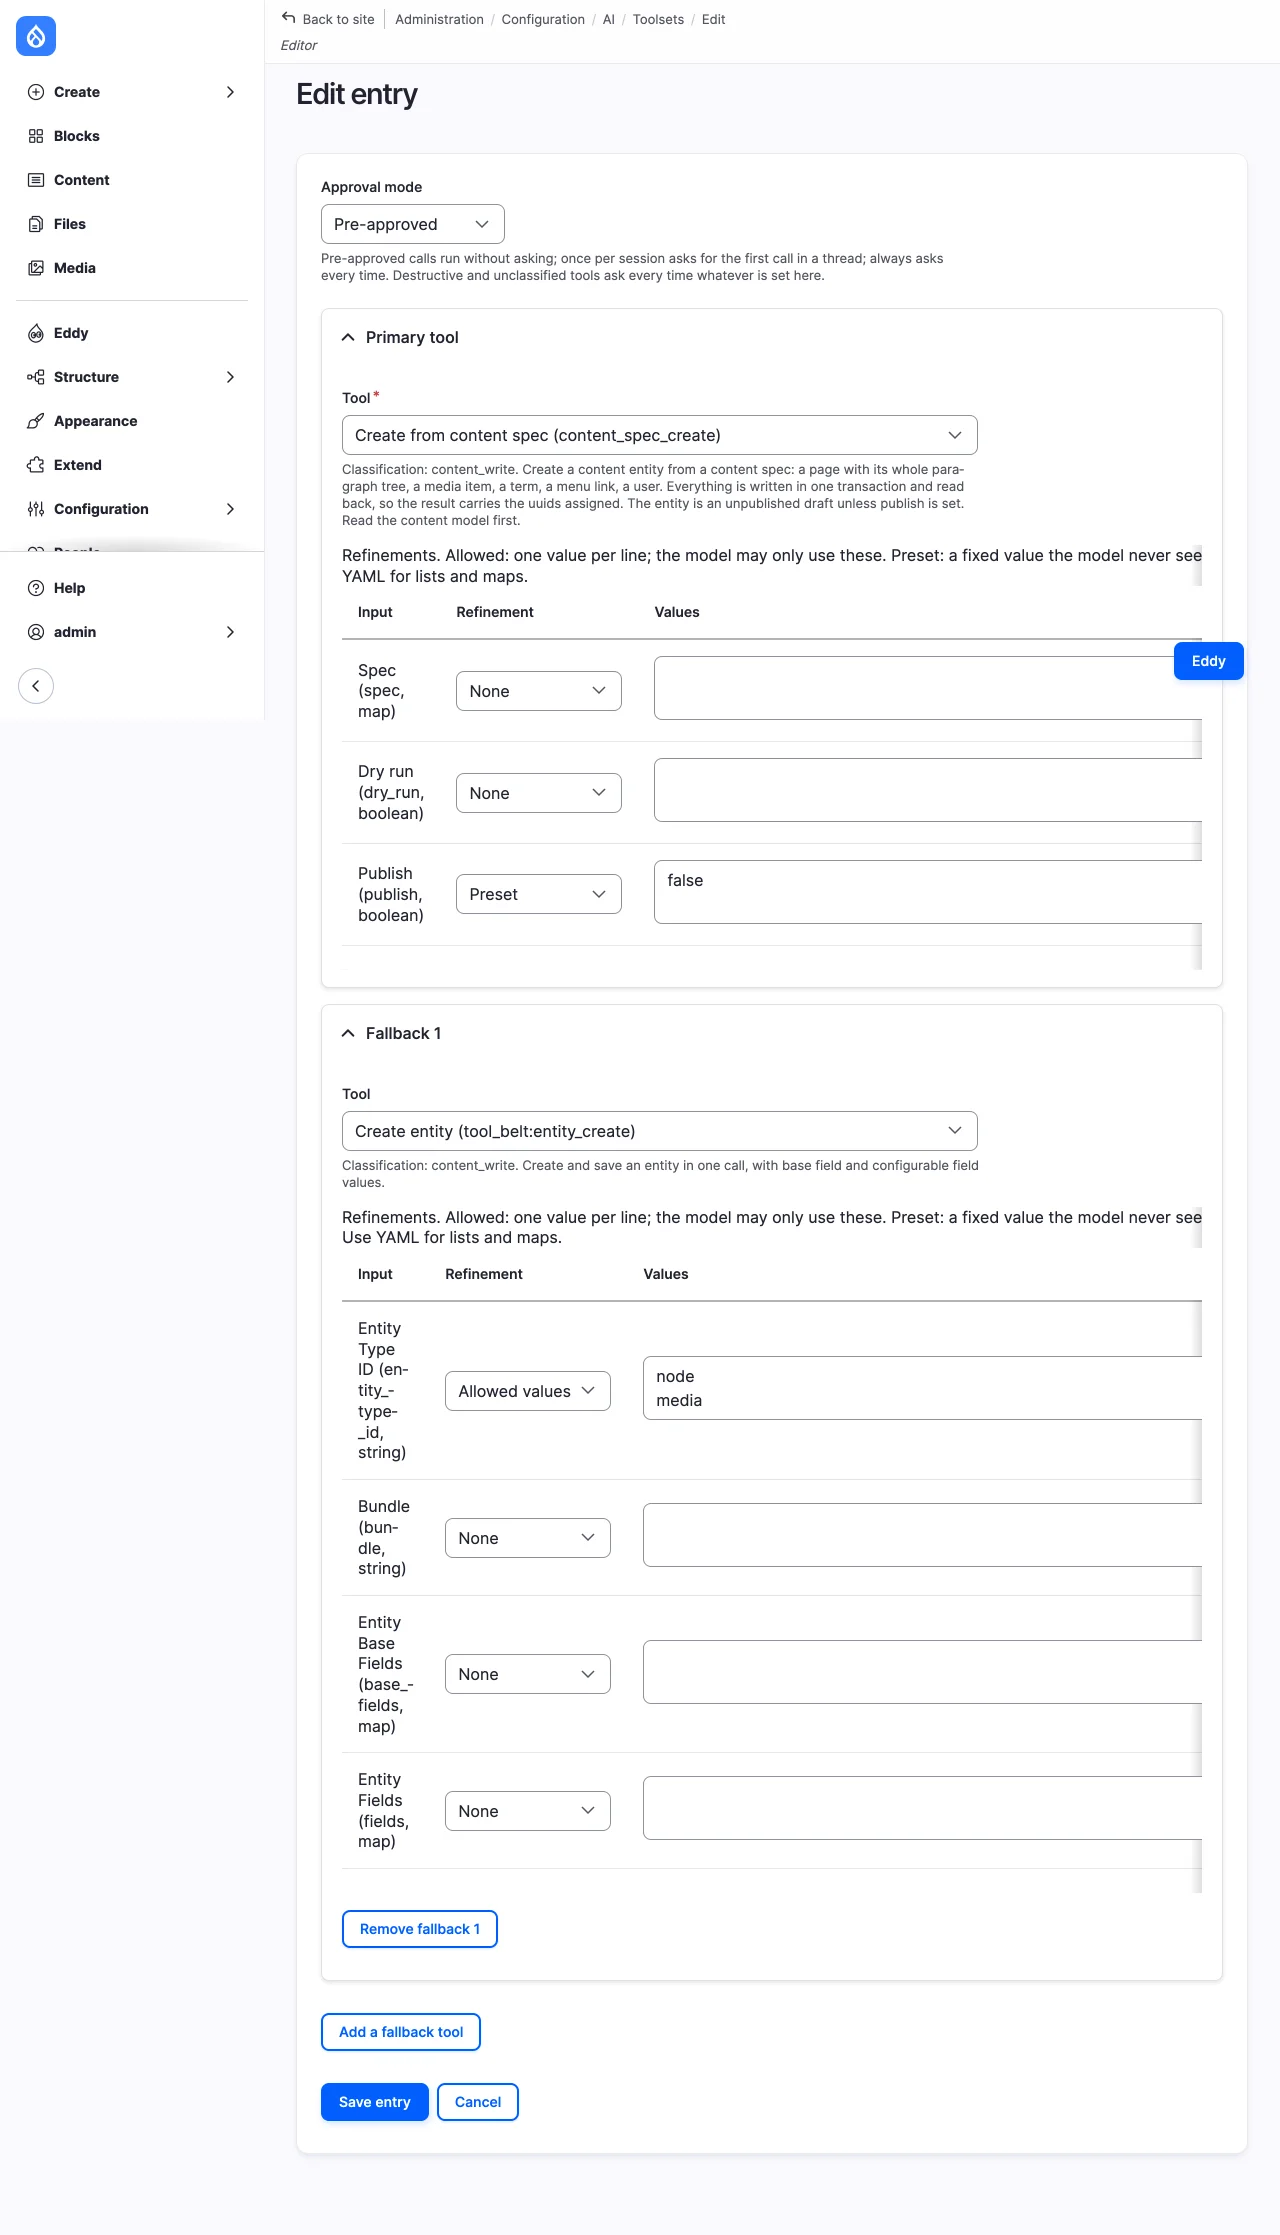Viewport: 1280px width, 2235px height.
Task: Go to Administration breadcrumb link
Action: [439, 19]
